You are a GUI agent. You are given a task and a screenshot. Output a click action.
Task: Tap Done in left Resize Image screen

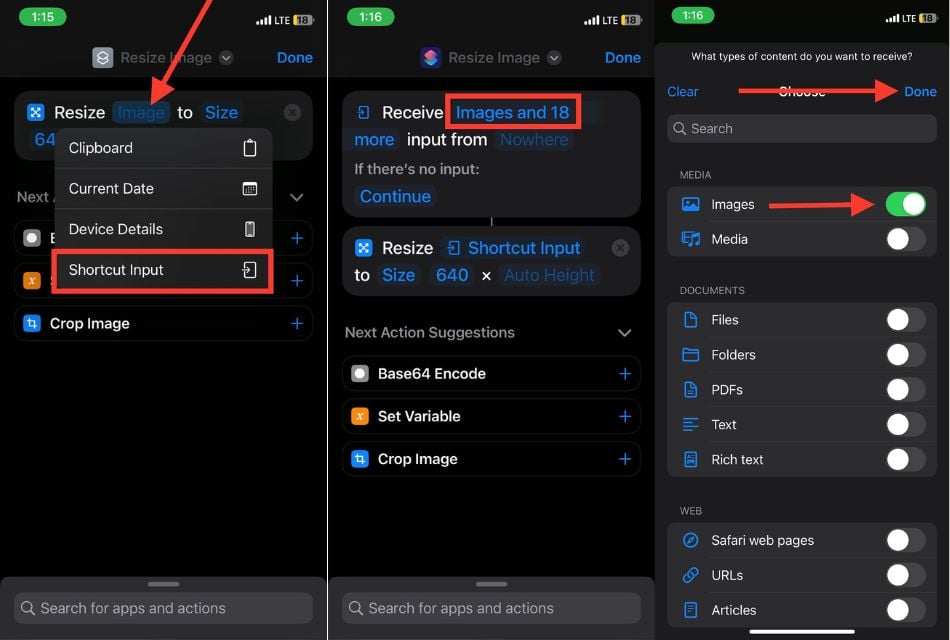[294, 58]
